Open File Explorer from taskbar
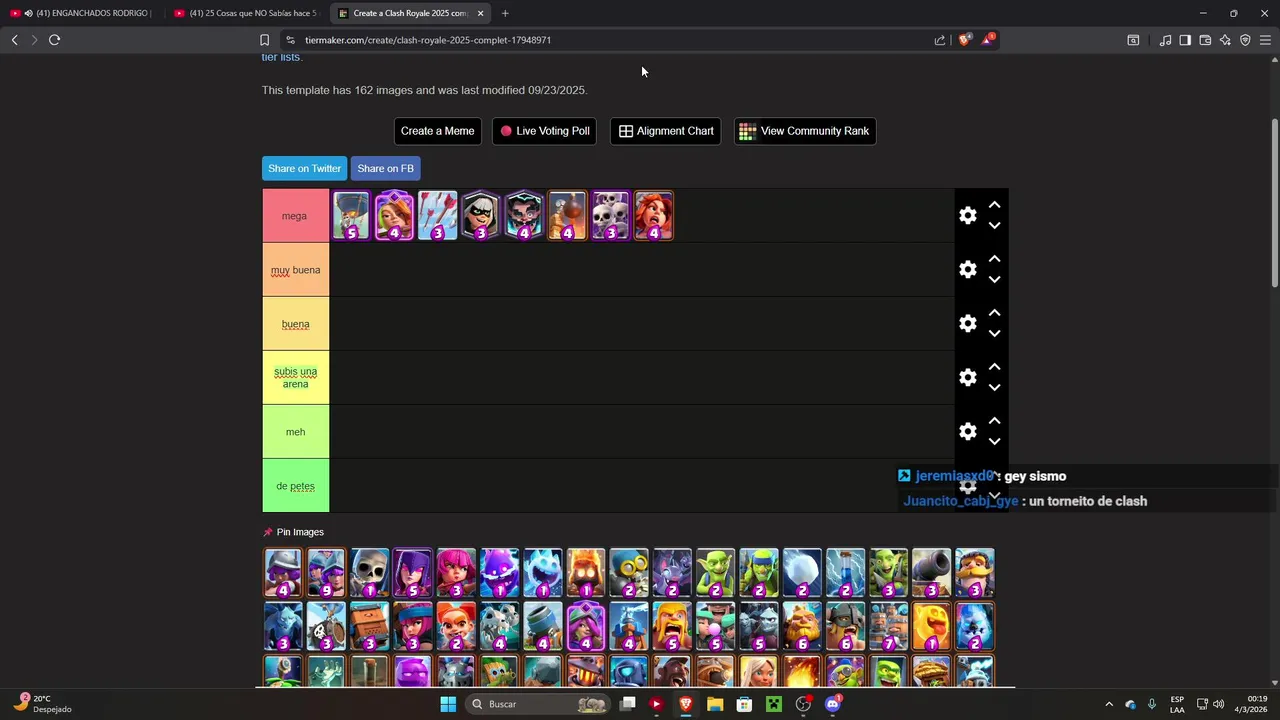 [715, 704]
